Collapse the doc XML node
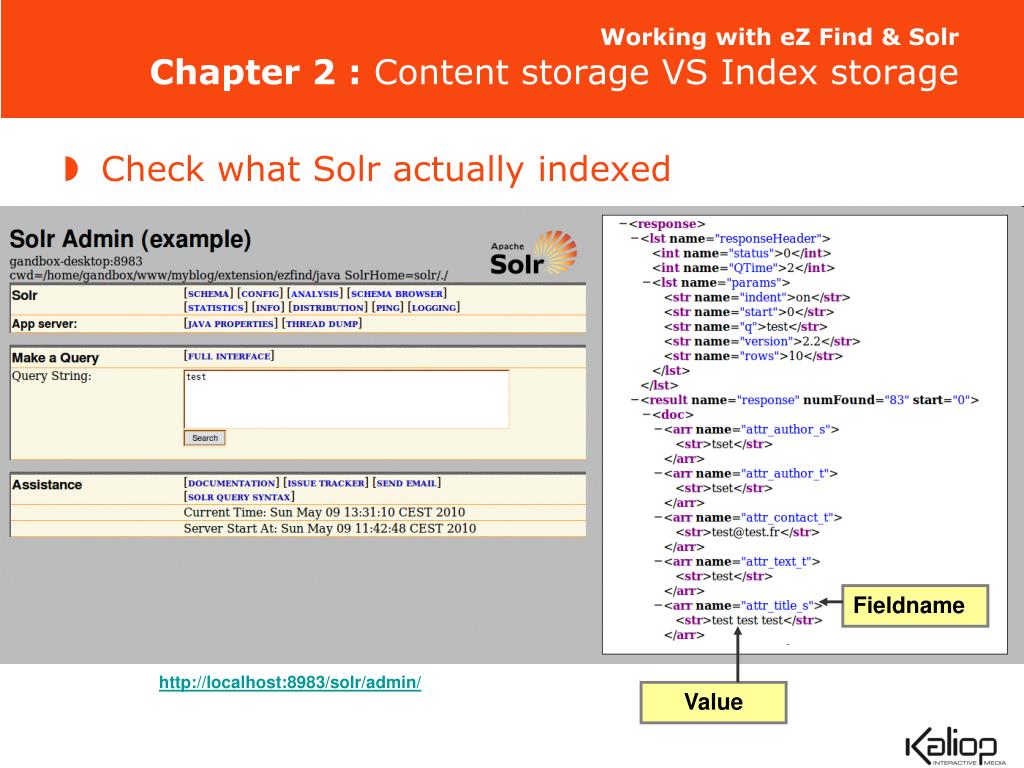Screen dimensions: 1024x768 tap(647, 415)
